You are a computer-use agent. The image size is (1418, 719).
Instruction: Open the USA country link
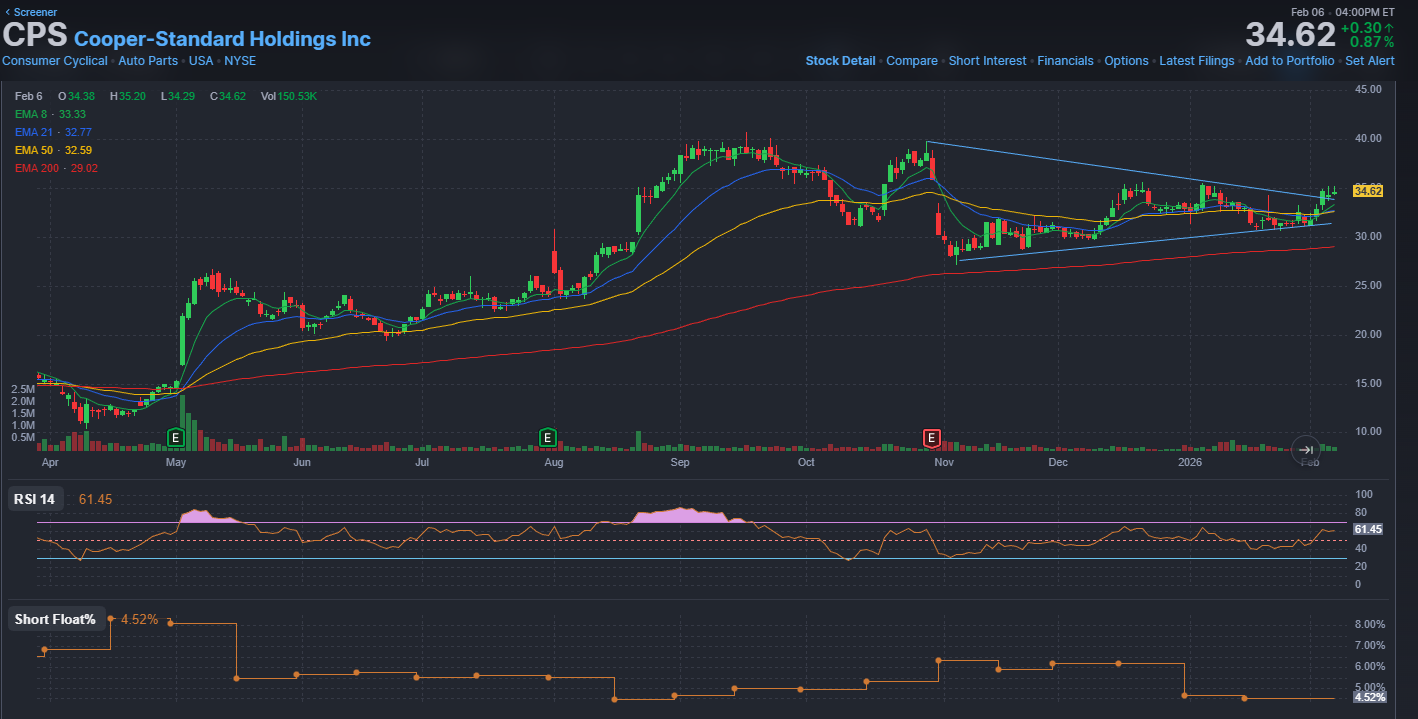tap(201, 61)
